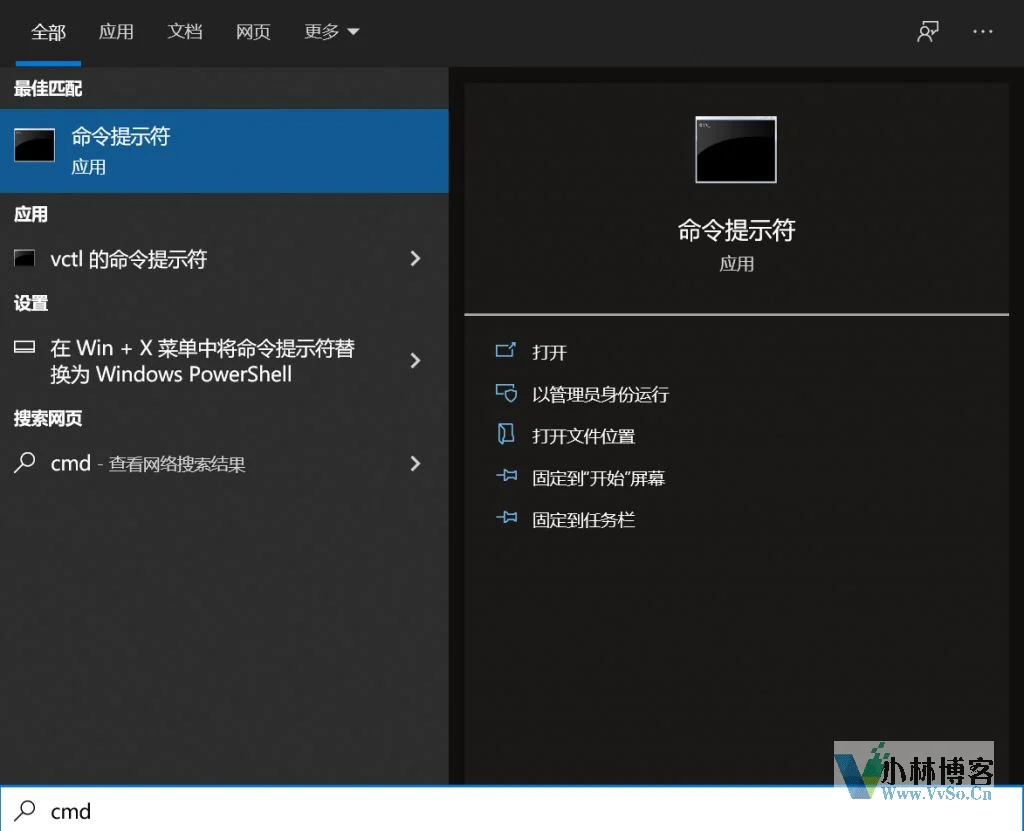Click the settings icon beside Win + X entry
Image resolution: width=1024 pixels, height=831 pixels.
[24, 347]
